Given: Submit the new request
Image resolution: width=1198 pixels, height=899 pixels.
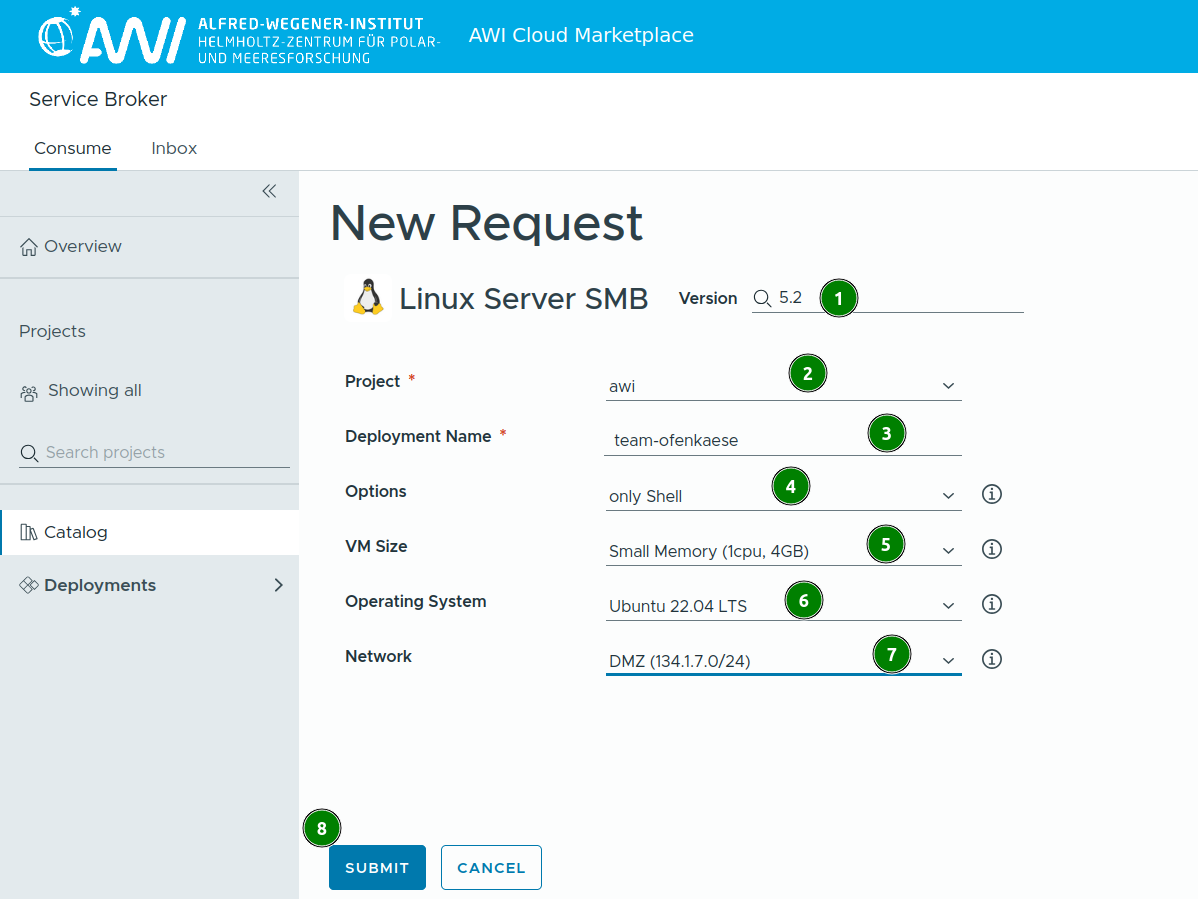Looking at the screenshot, I should point(377,868).
